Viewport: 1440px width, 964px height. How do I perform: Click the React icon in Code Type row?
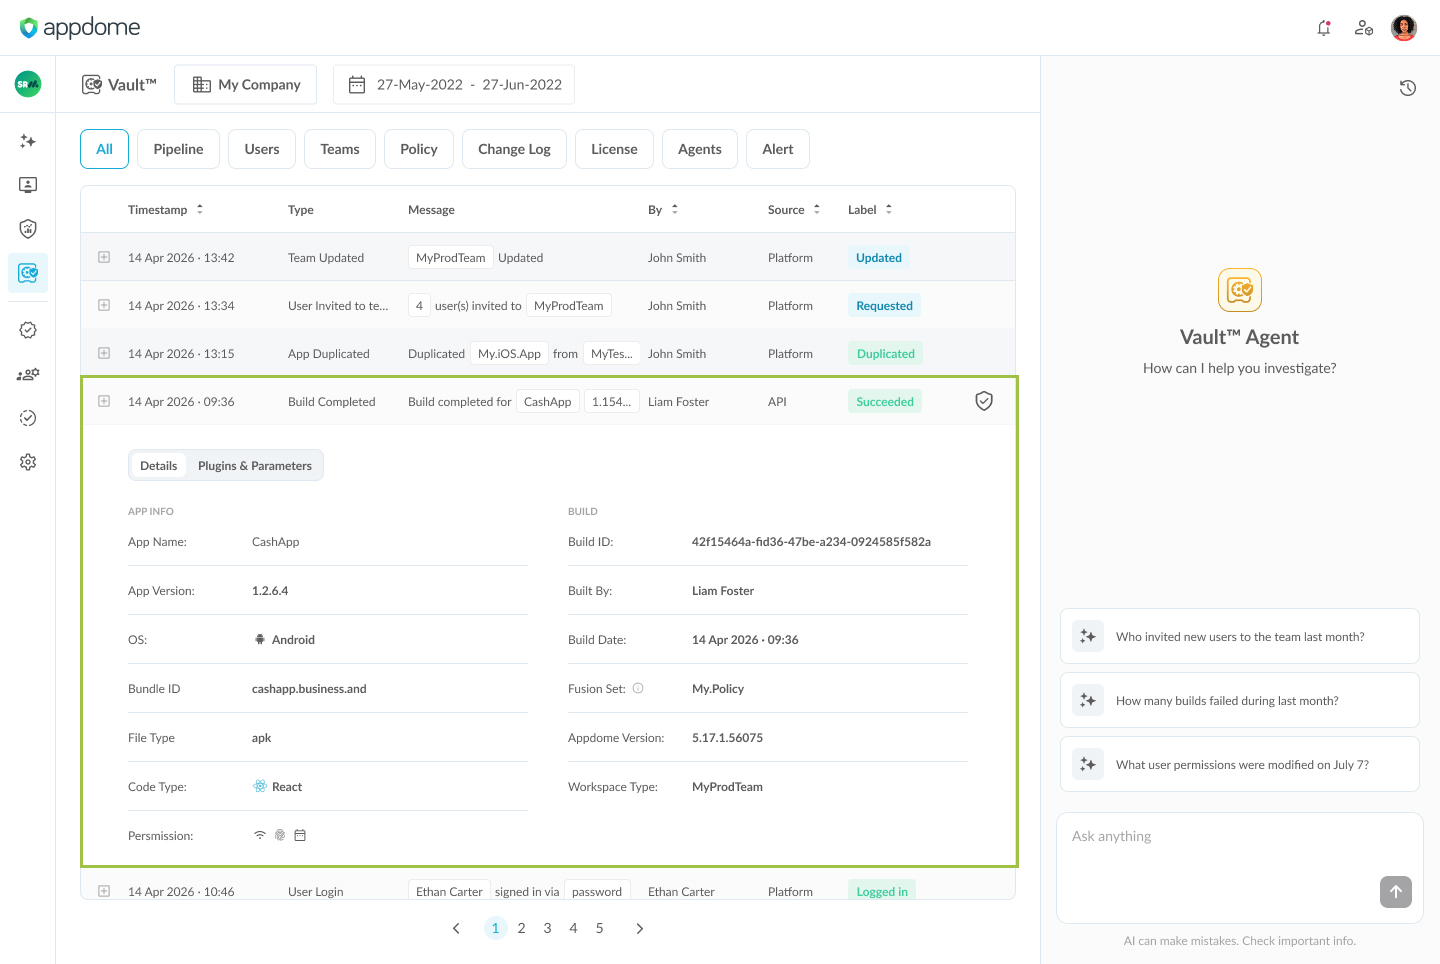pos(260,786)
